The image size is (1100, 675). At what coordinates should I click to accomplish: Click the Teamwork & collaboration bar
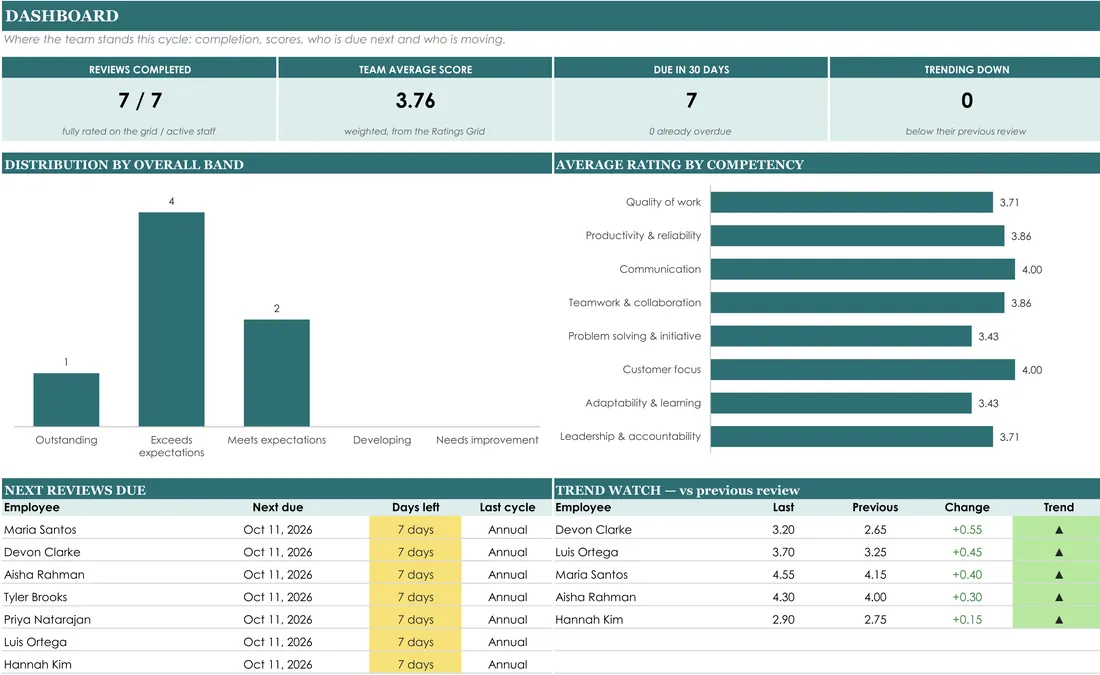(x=857, y=302)
